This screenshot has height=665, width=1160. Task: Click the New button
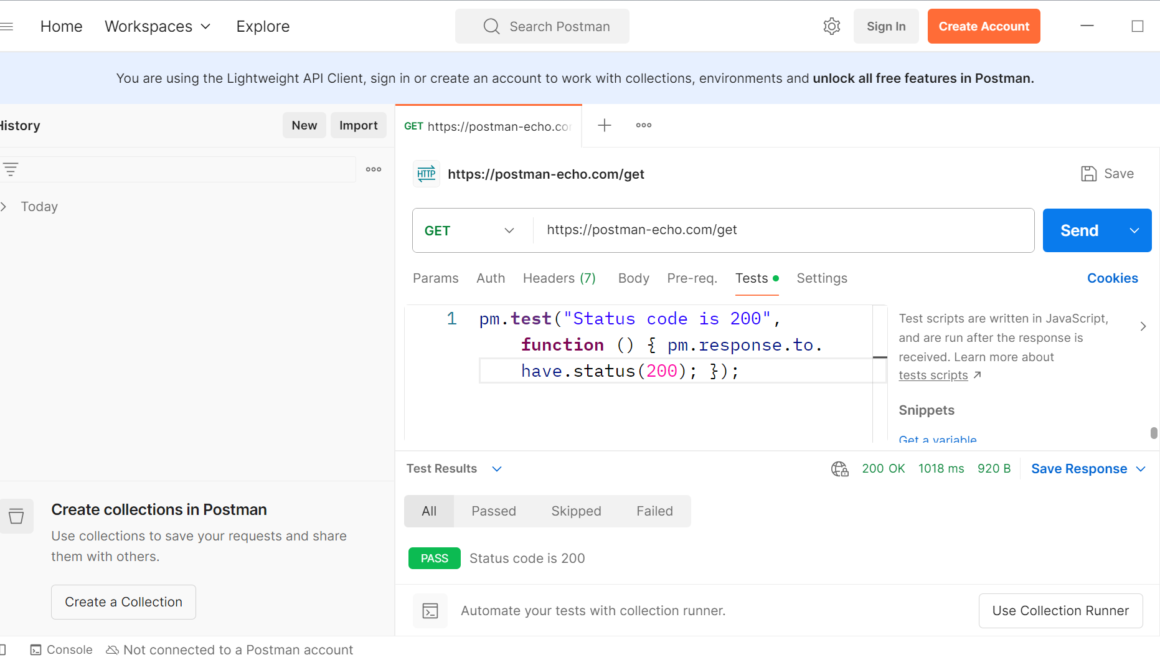tap(304, 126)
